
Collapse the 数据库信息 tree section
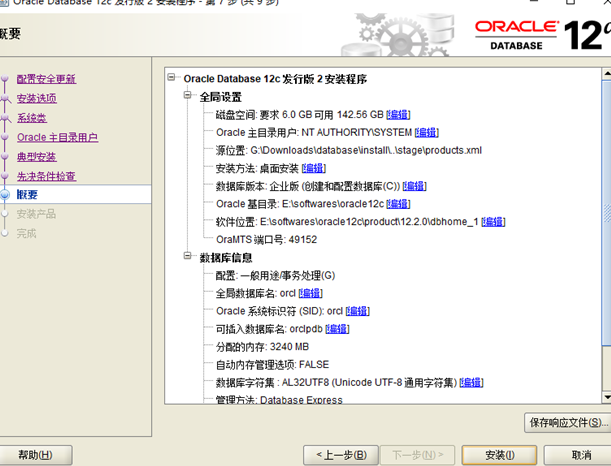point(188,256)
